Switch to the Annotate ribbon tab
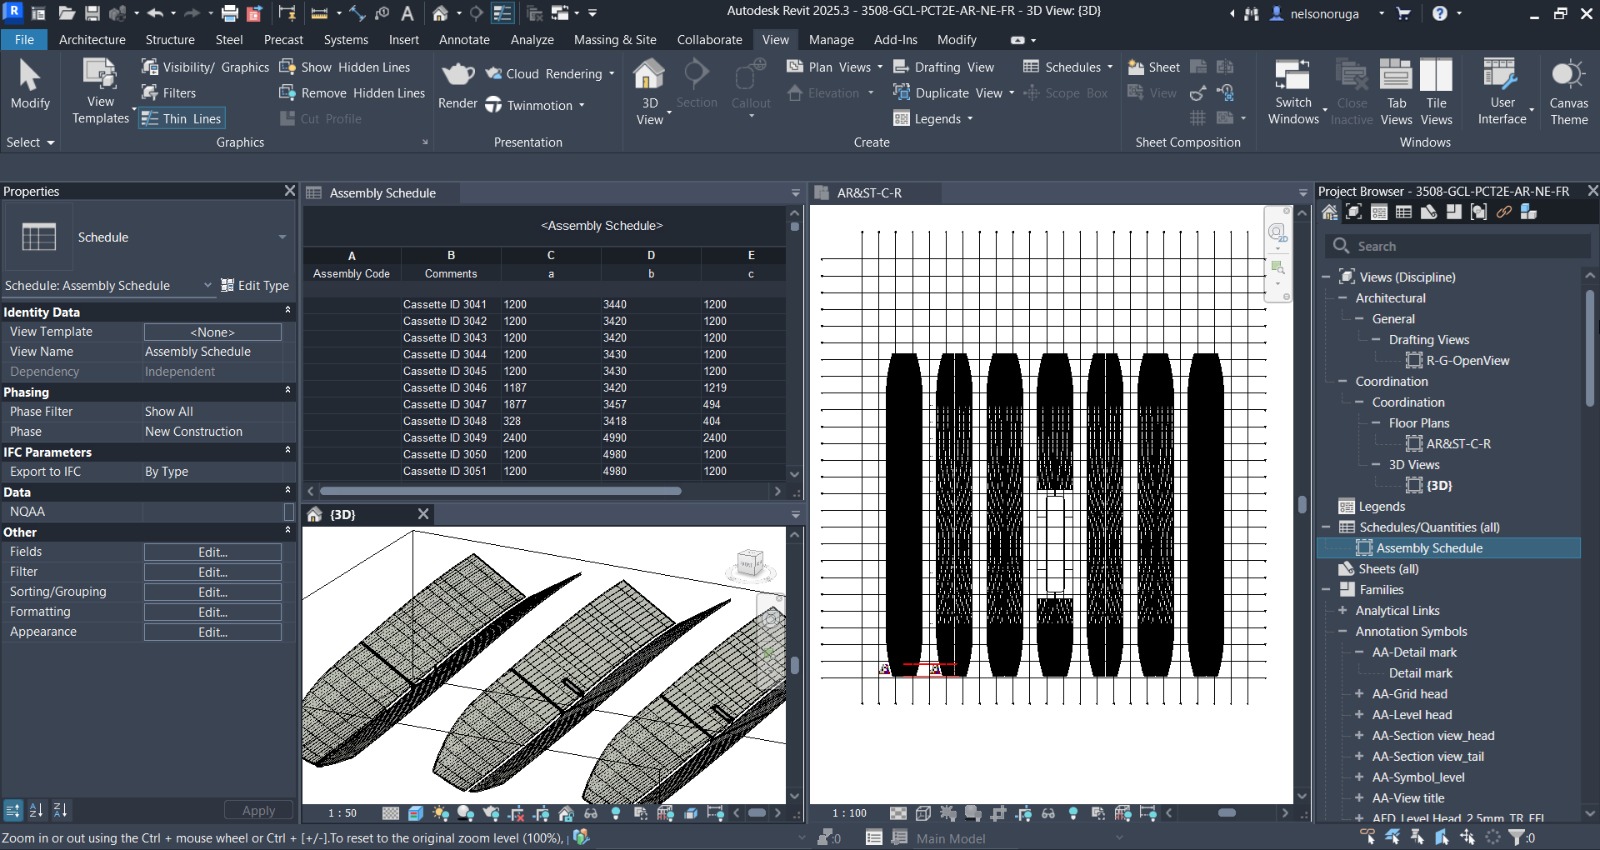This screenshot has width=1600, height=850. point(464,40)
